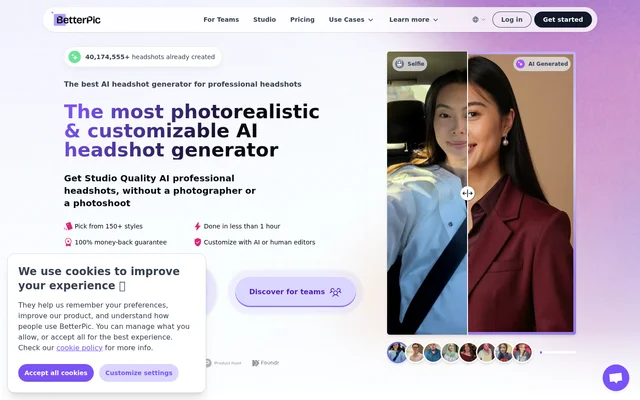The image size is (640, 400).
Task: Open the chat support bubble icon
Action: click(616, 377)
